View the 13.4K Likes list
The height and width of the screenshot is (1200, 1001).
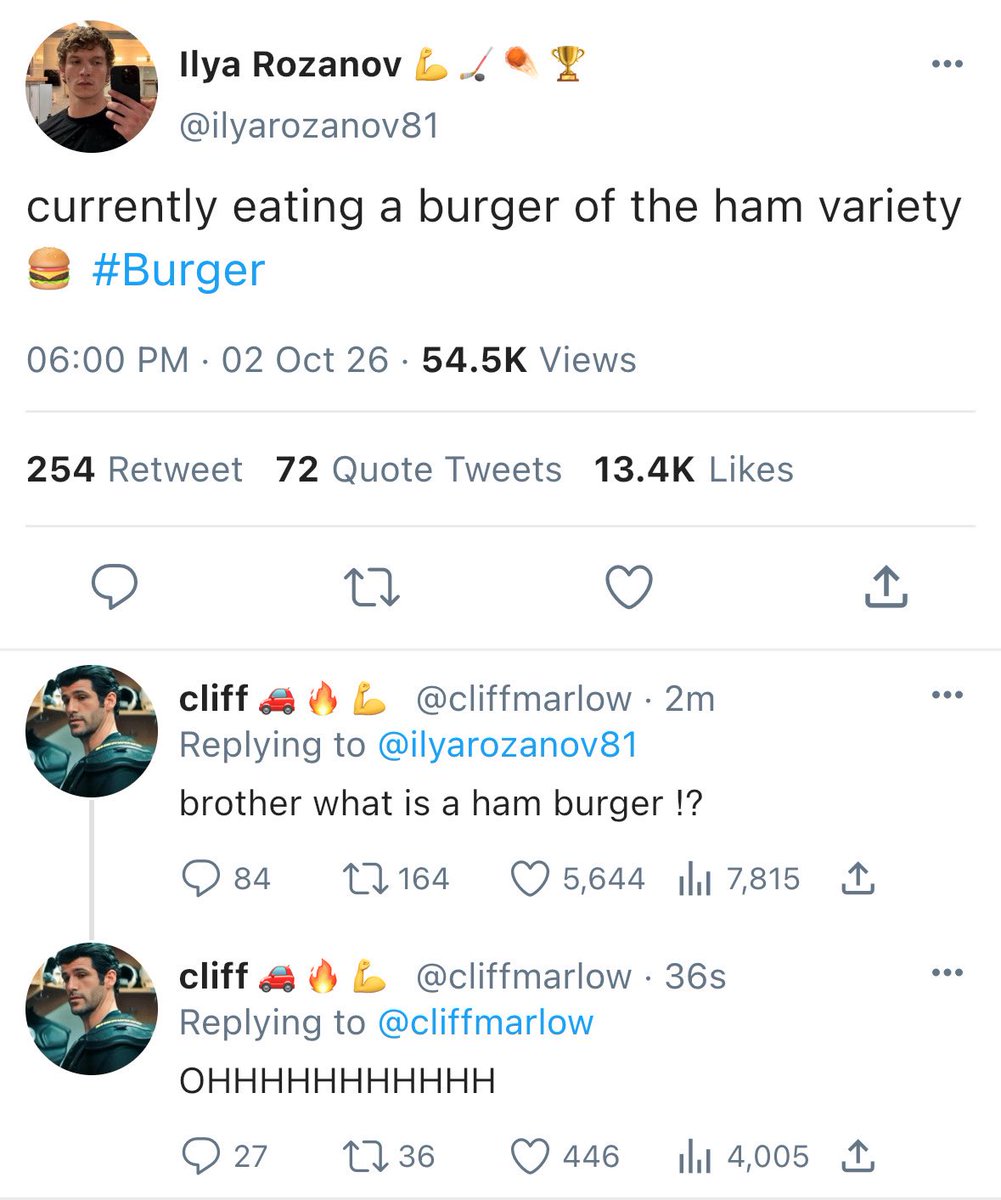tap(693, 469)
